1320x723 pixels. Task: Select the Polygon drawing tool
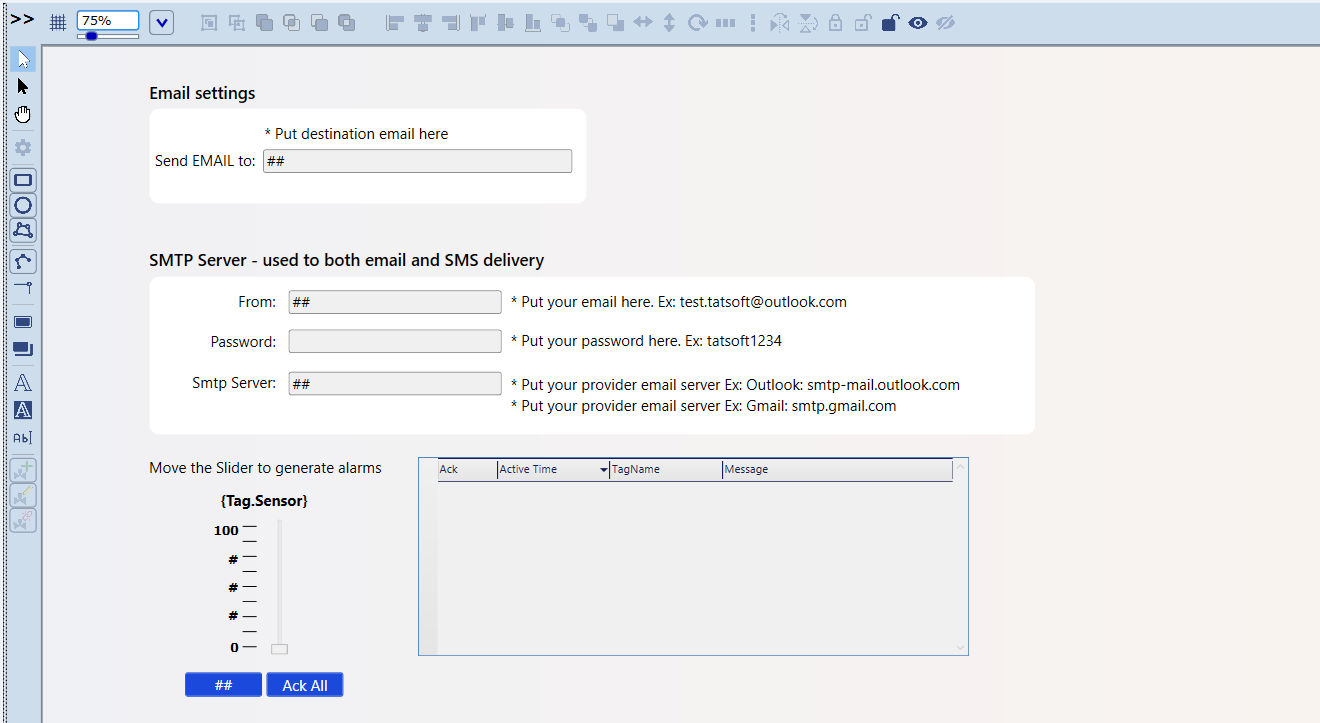tap(23, 231)
